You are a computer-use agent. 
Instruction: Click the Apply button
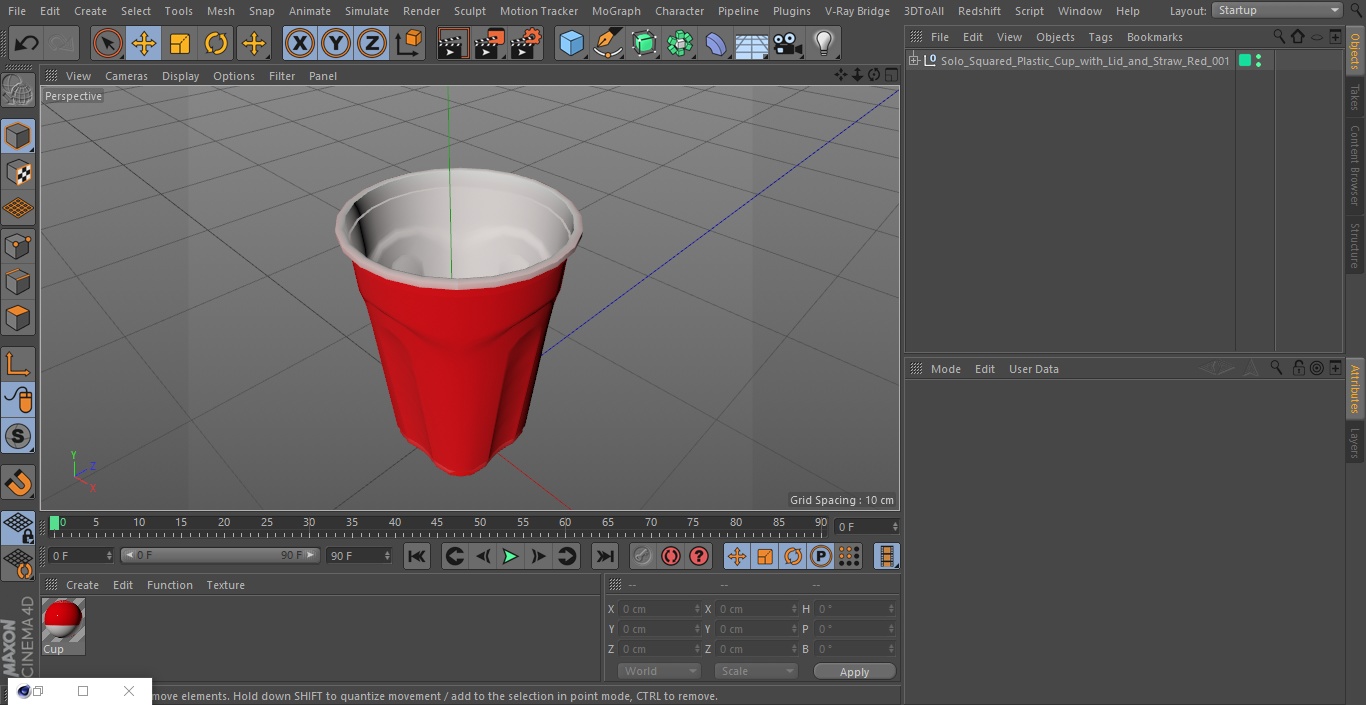pos(854,671)
